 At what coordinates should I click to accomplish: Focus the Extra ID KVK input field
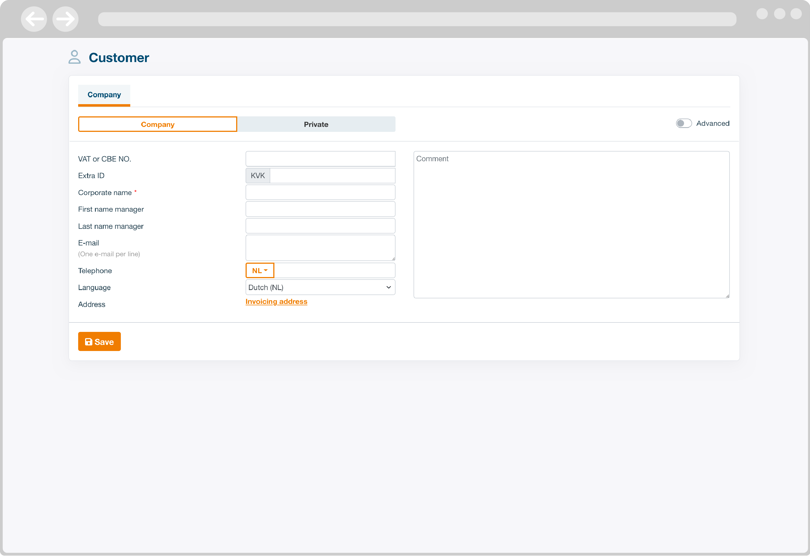click(332, 175)
